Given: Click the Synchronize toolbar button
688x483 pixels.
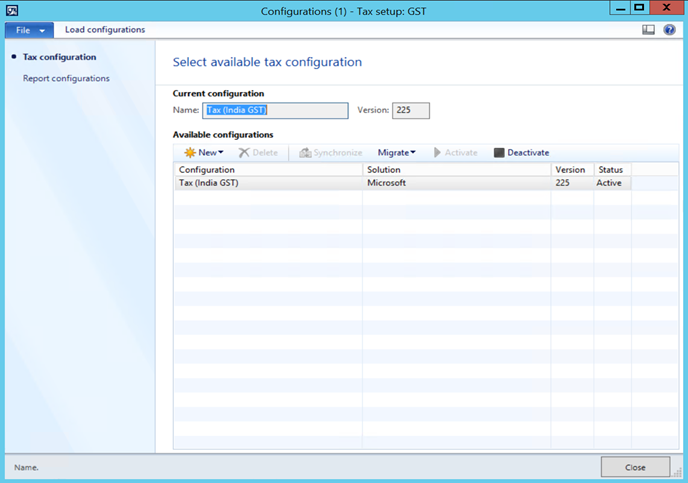Looking at the screenshot, I should 331,153.
